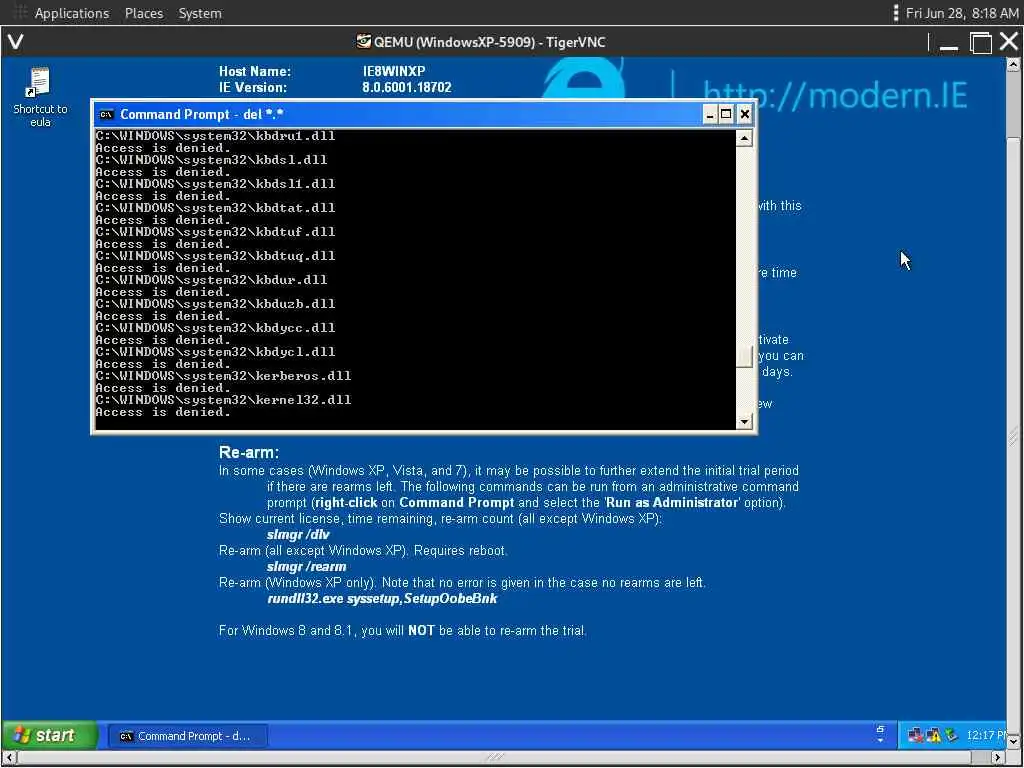
Task: Click the Command Prompt - del *.* title text
Action: [202, 115]
